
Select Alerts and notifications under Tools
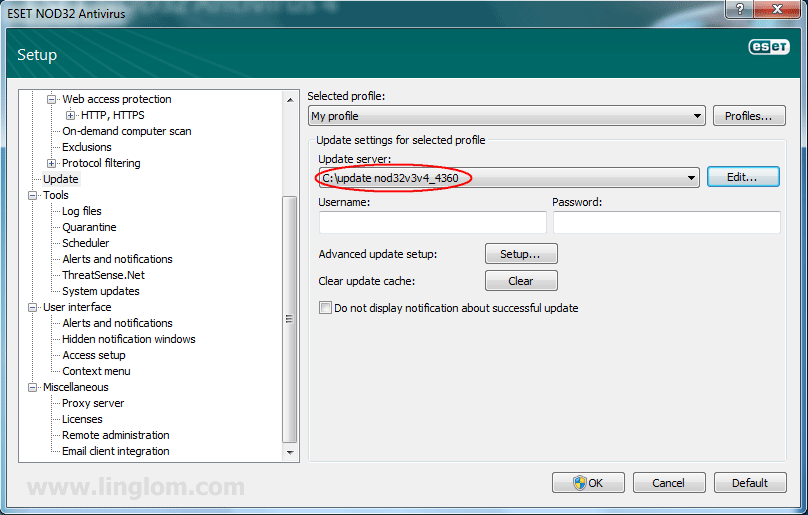coord(117,259)
